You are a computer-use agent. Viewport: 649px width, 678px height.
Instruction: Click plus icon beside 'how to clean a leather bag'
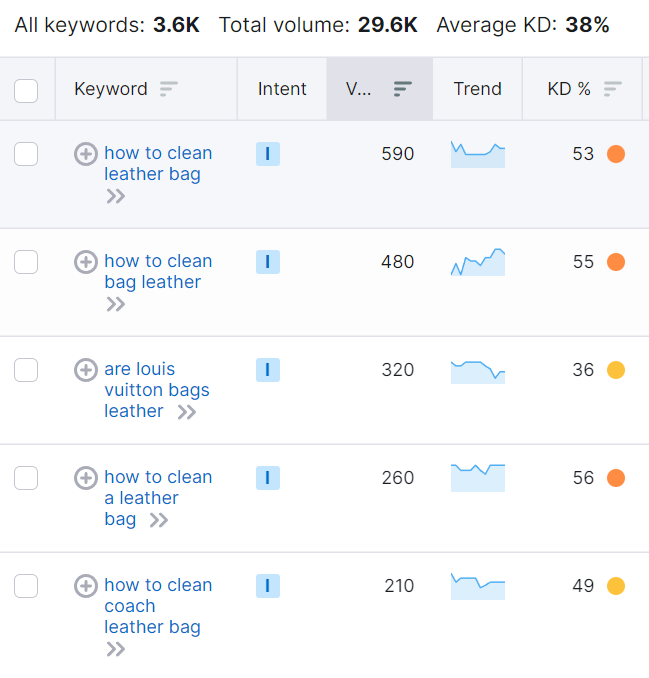(x=86, y=478)
